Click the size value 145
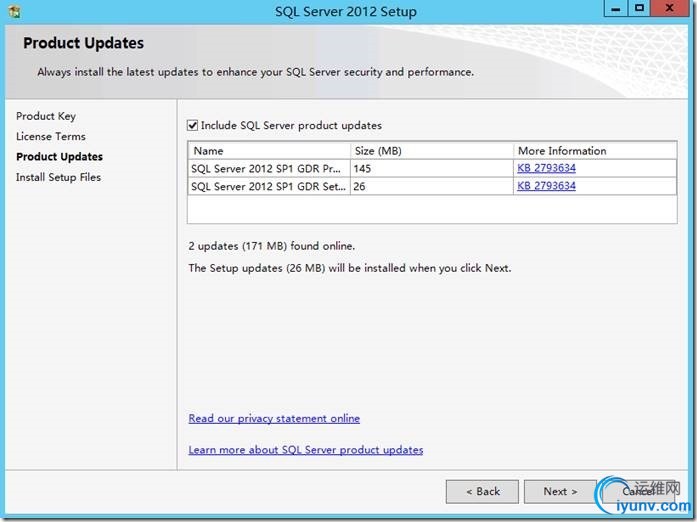The image size is (697, 522). (x=362, y=169)
